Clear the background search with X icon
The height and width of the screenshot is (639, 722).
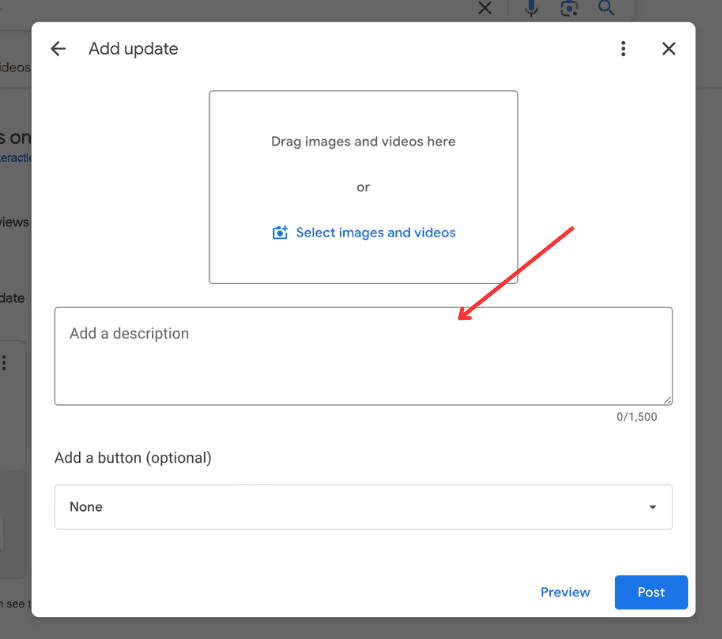coord(485,8)
